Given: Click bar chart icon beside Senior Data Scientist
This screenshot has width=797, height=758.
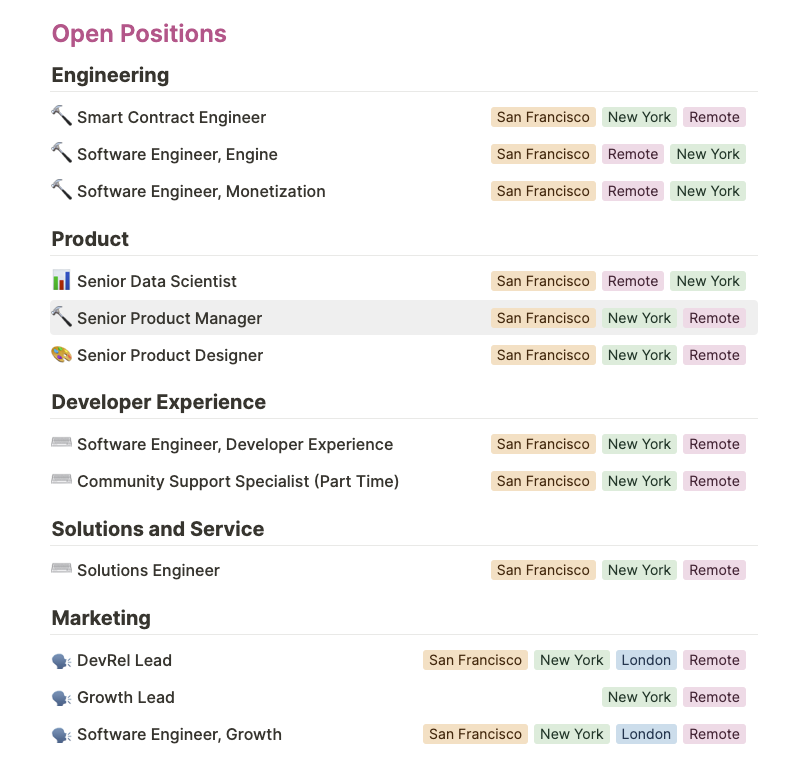Looking at the screenshot, I should [62, 280].
